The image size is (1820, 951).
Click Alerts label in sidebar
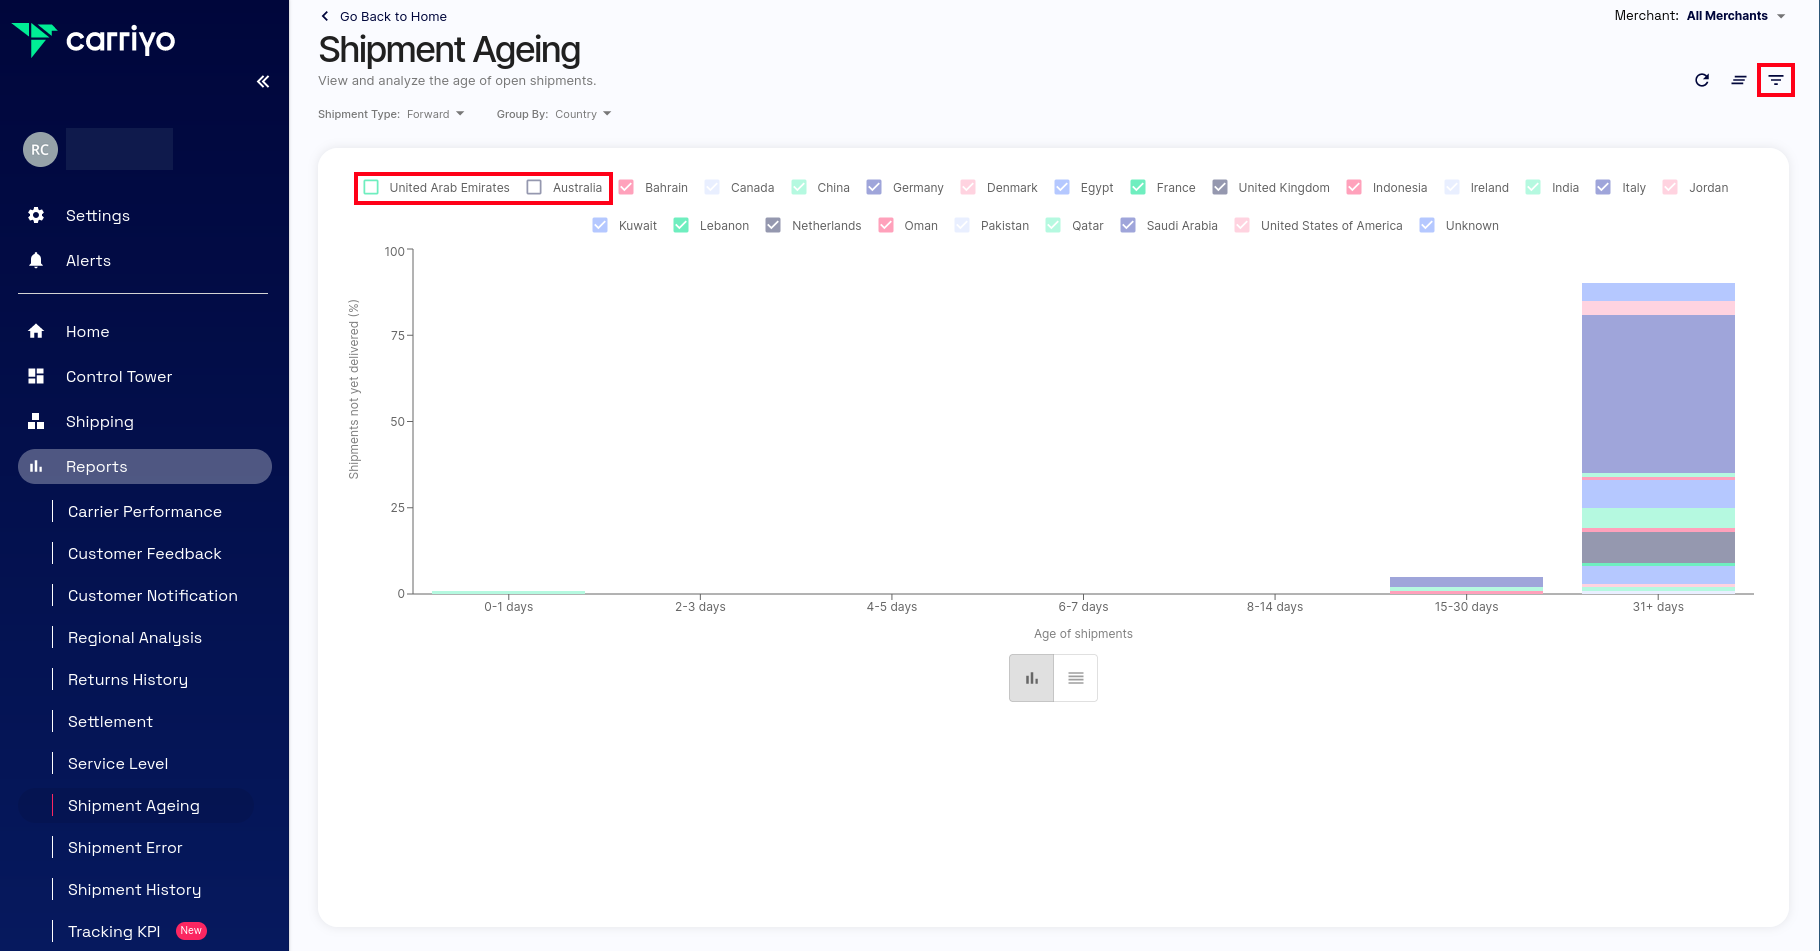88,260
